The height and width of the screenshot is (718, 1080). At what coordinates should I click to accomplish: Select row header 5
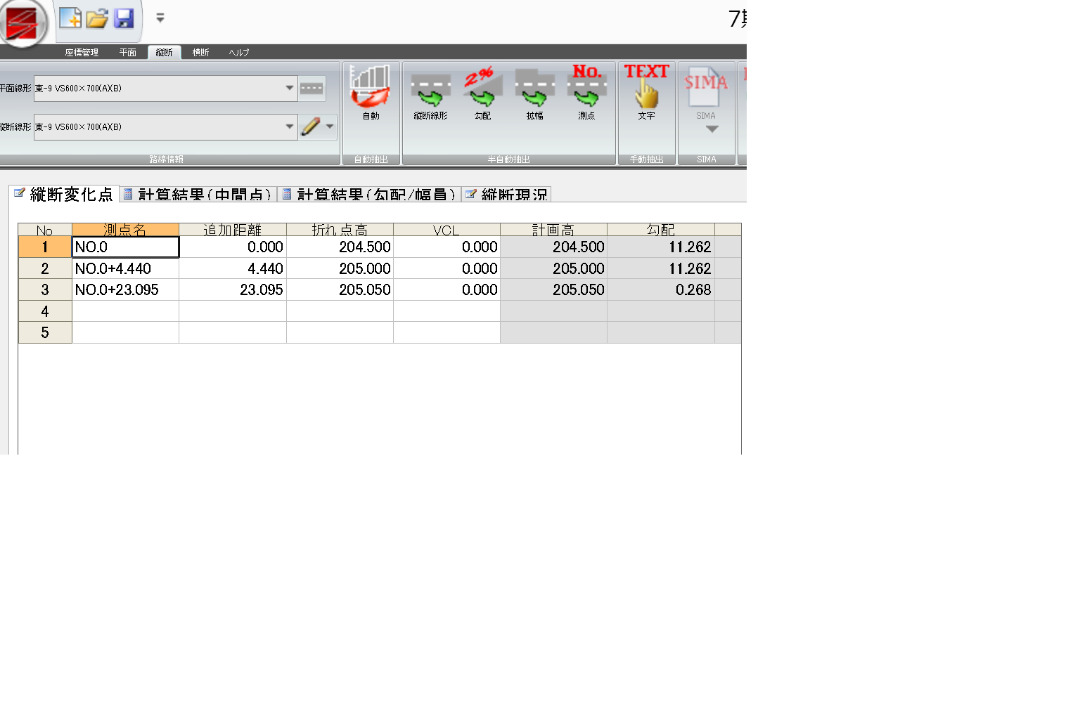(45, 332)
